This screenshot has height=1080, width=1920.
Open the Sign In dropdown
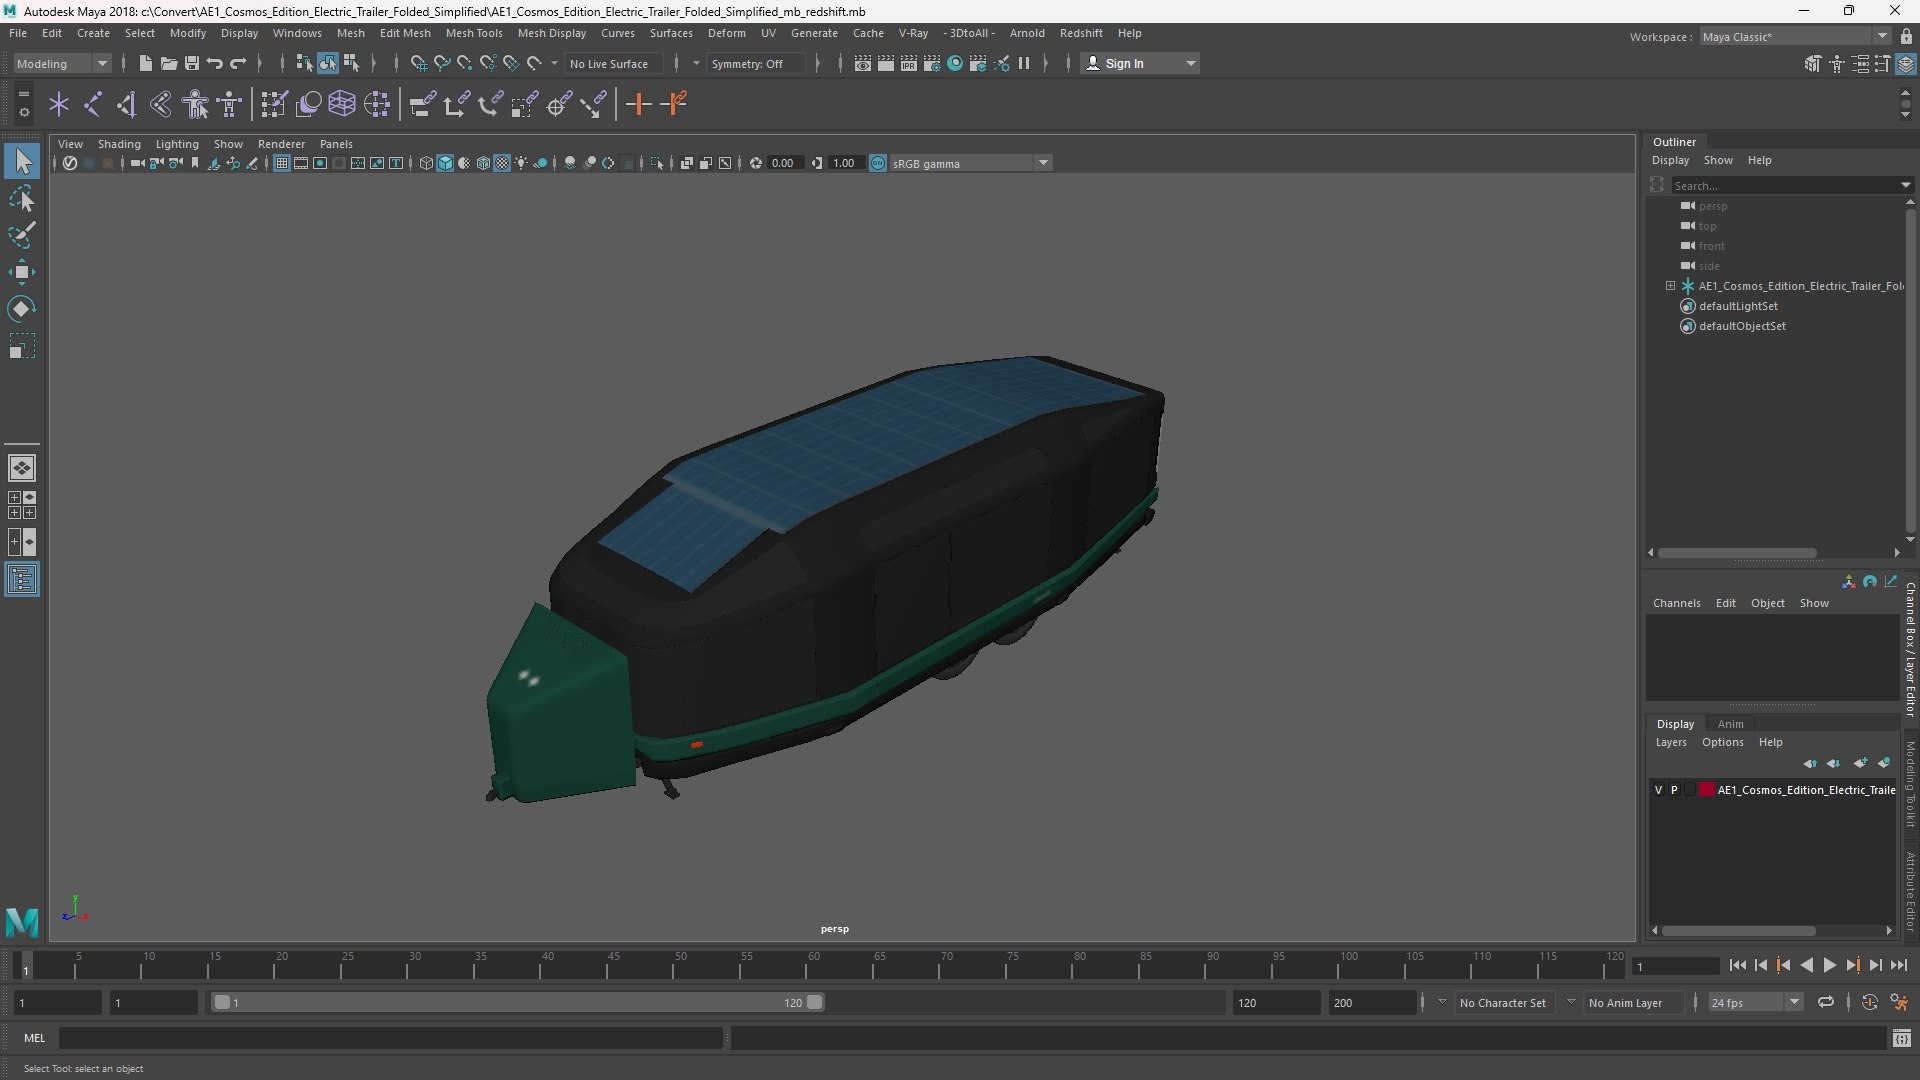point(1141,63)
